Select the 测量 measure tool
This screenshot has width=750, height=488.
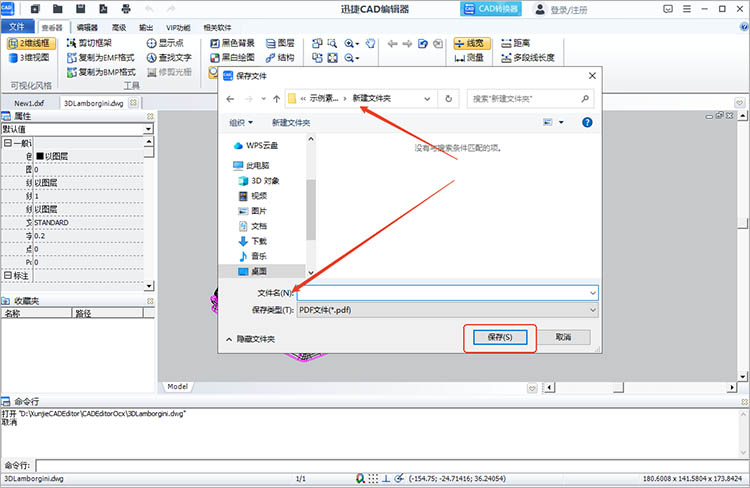coord(469,58)
